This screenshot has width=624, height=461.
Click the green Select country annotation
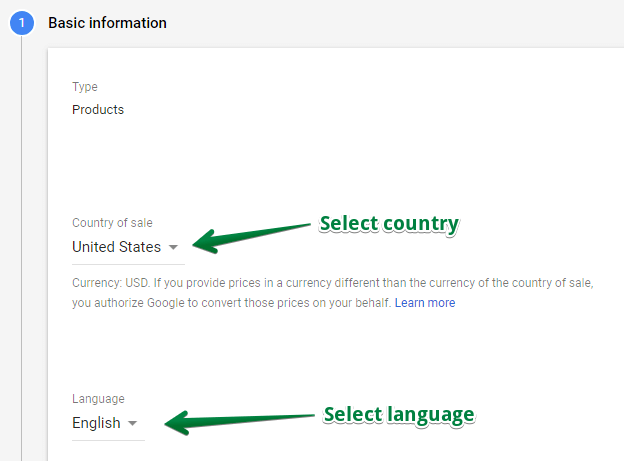pyautogui.click(x=389, y=224)
